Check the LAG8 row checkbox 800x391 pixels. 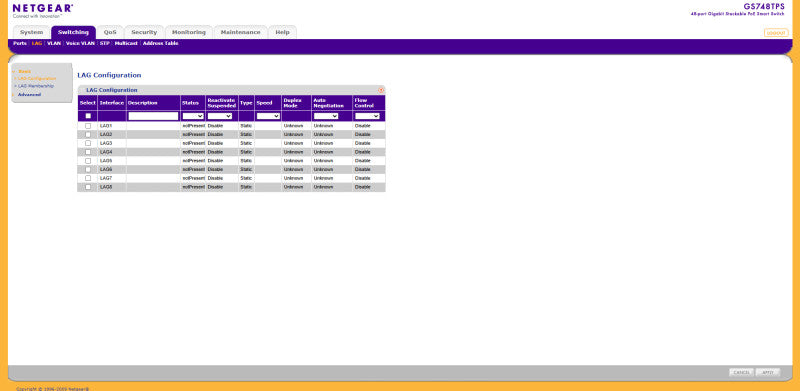tap(88, 187)
